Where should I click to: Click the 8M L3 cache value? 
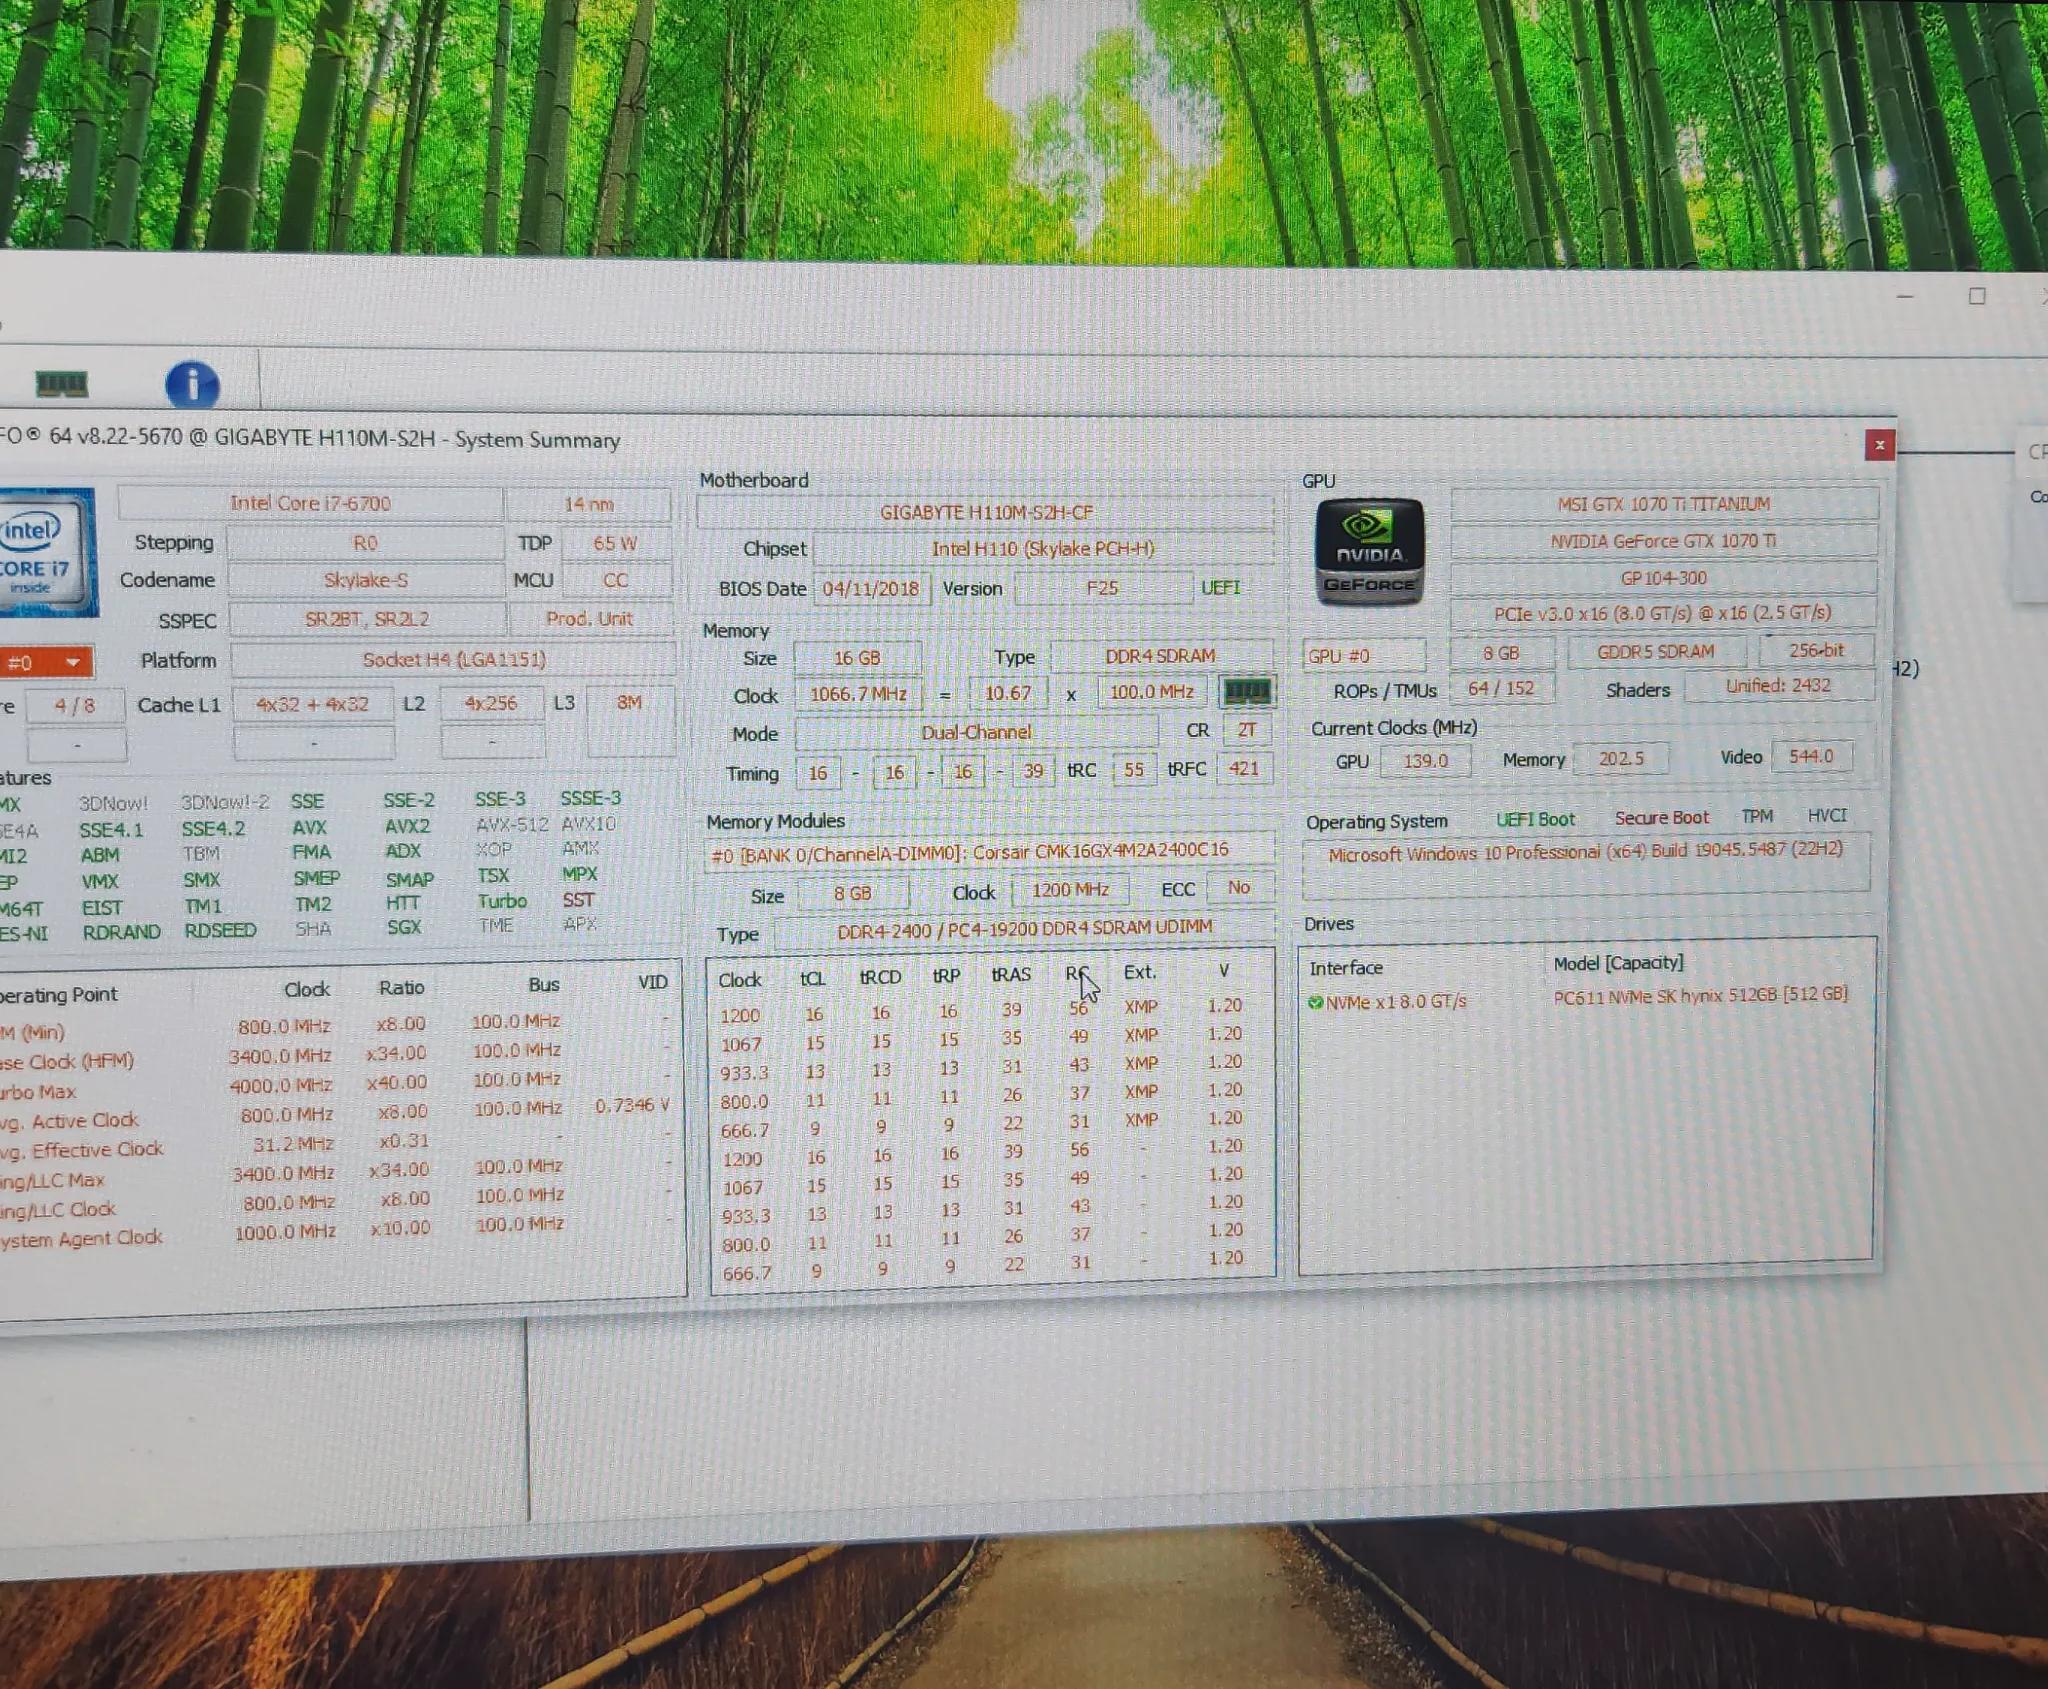pyautogui.click(x=629, y=702)
